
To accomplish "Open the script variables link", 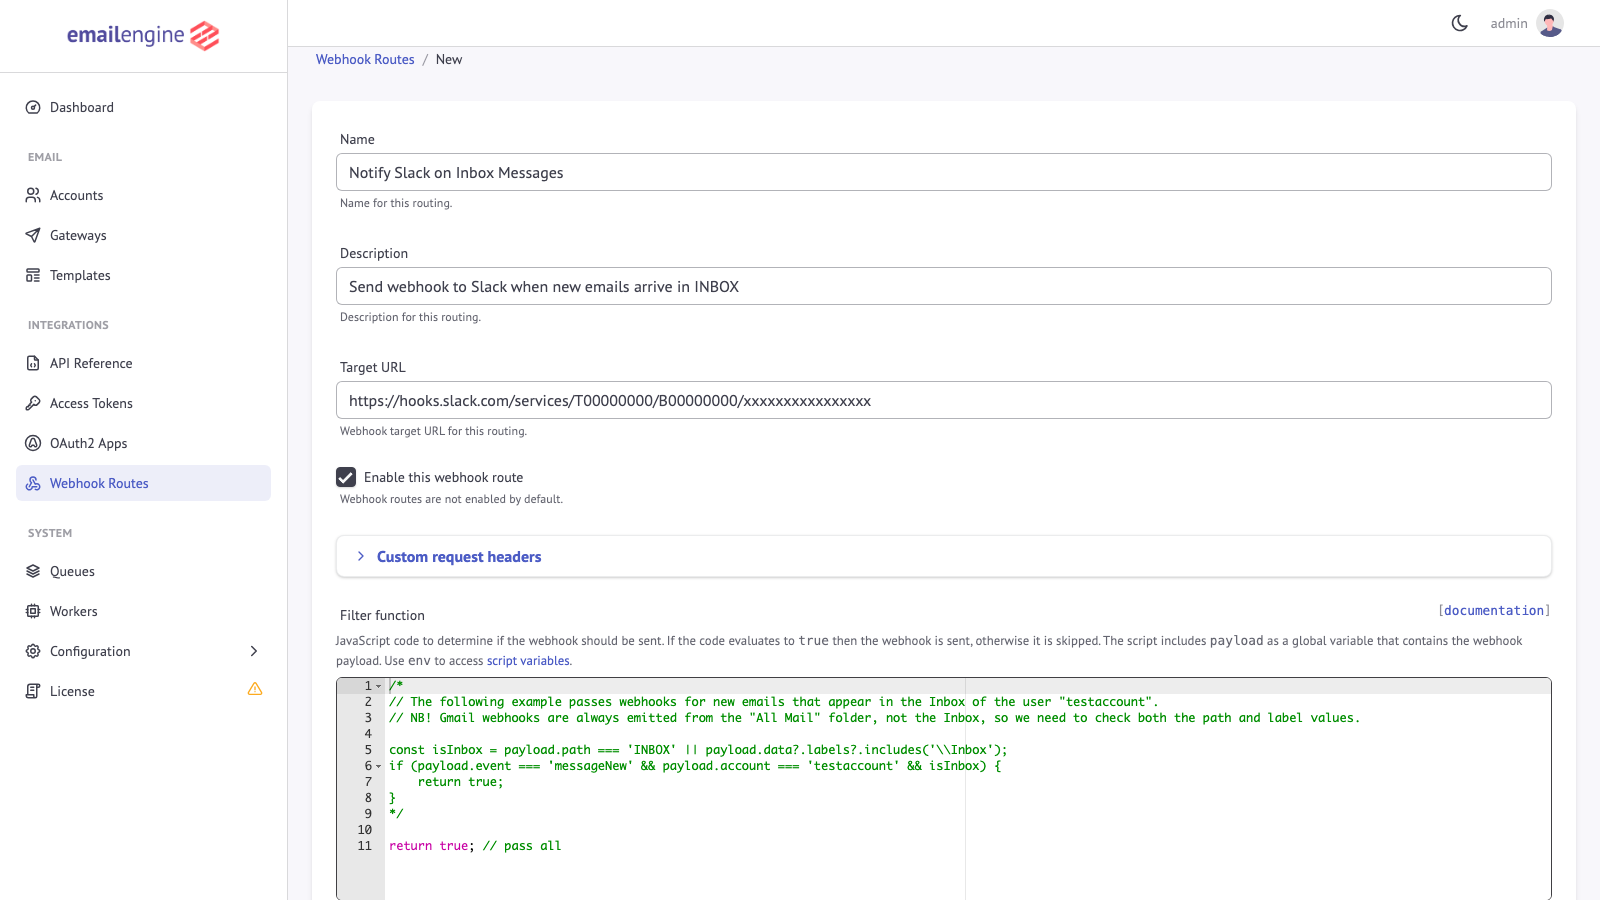I will tap(528, 661).
